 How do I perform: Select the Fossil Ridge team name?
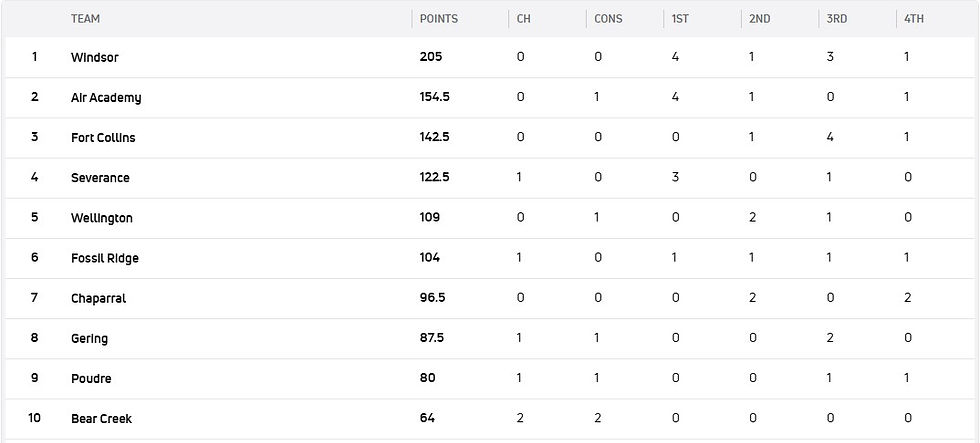[105, 258]
